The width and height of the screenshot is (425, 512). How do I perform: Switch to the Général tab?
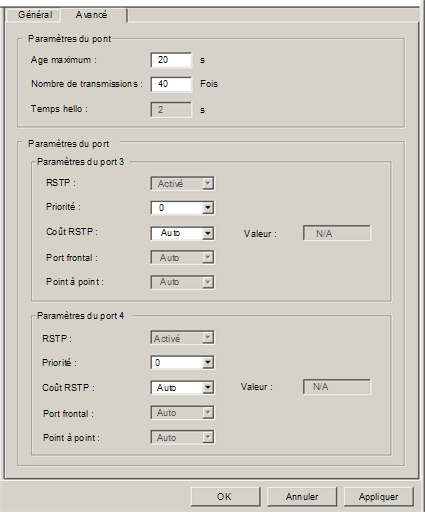coord(34,15)
